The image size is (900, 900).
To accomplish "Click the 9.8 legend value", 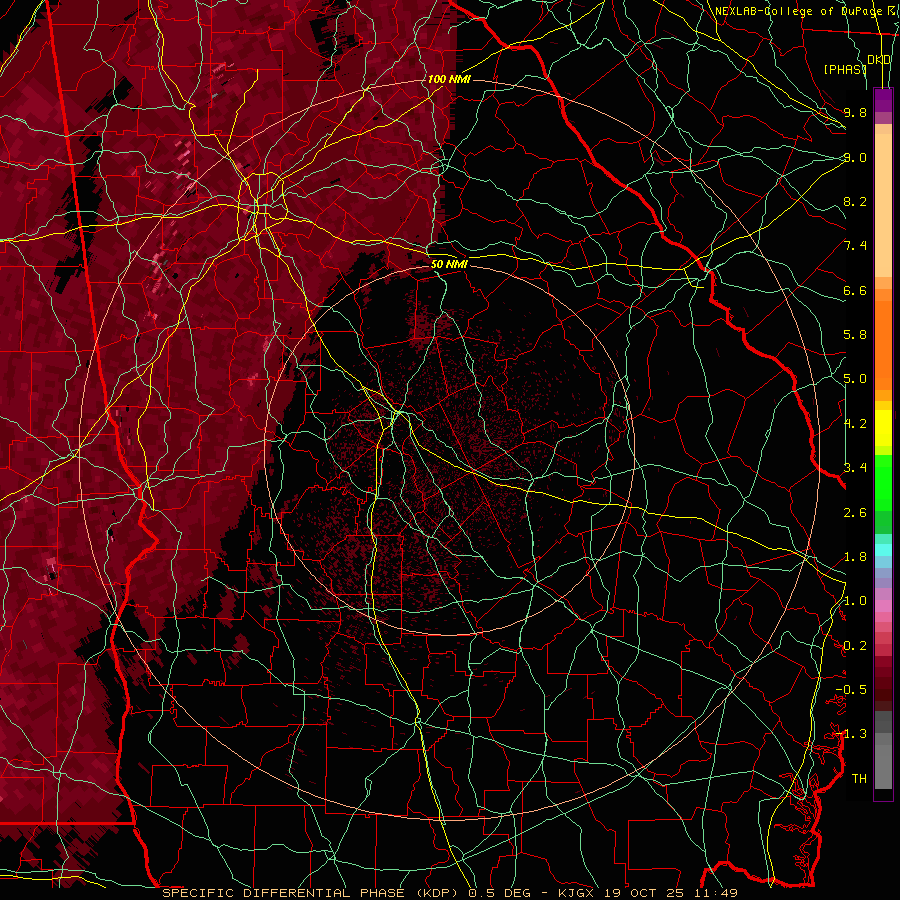I will tap(855, 112).
